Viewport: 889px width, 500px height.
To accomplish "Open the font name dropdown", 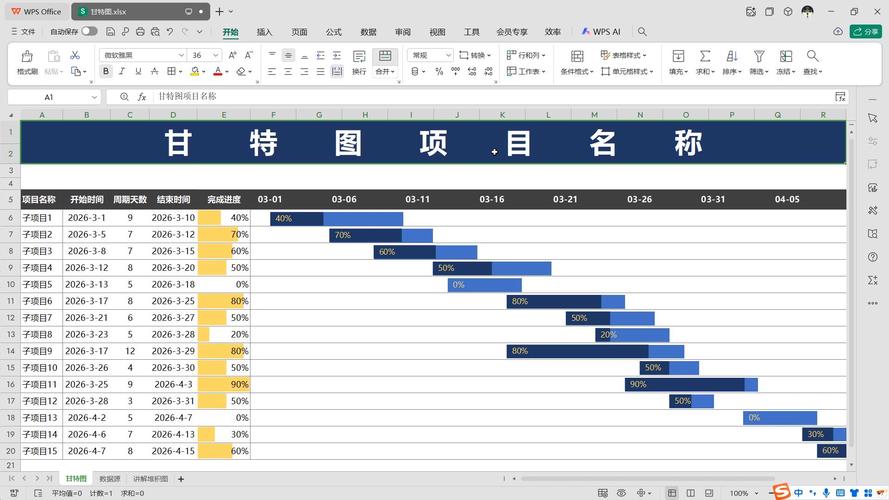I will coord(181,55).
